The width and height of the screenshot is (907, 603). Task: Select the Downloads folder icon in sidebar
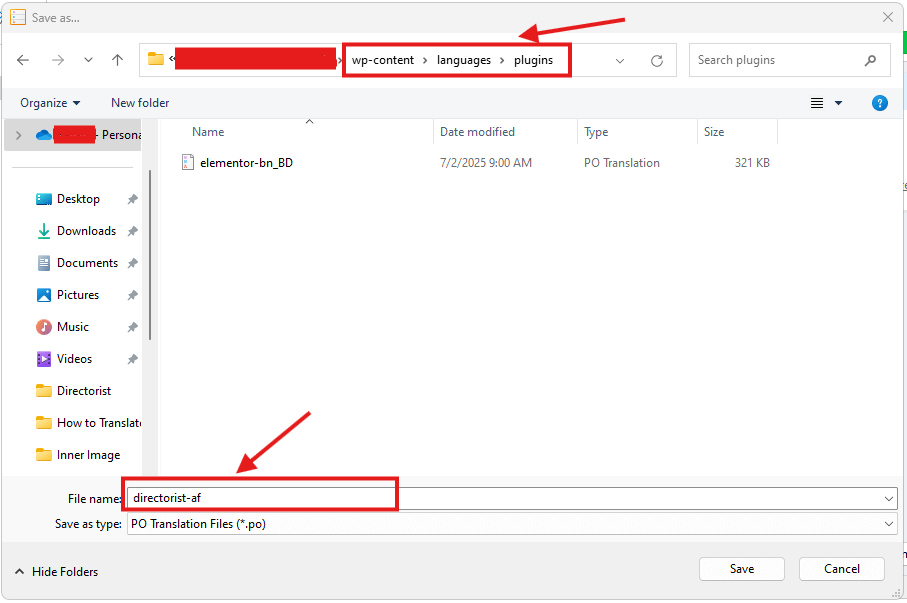[44, 231]
